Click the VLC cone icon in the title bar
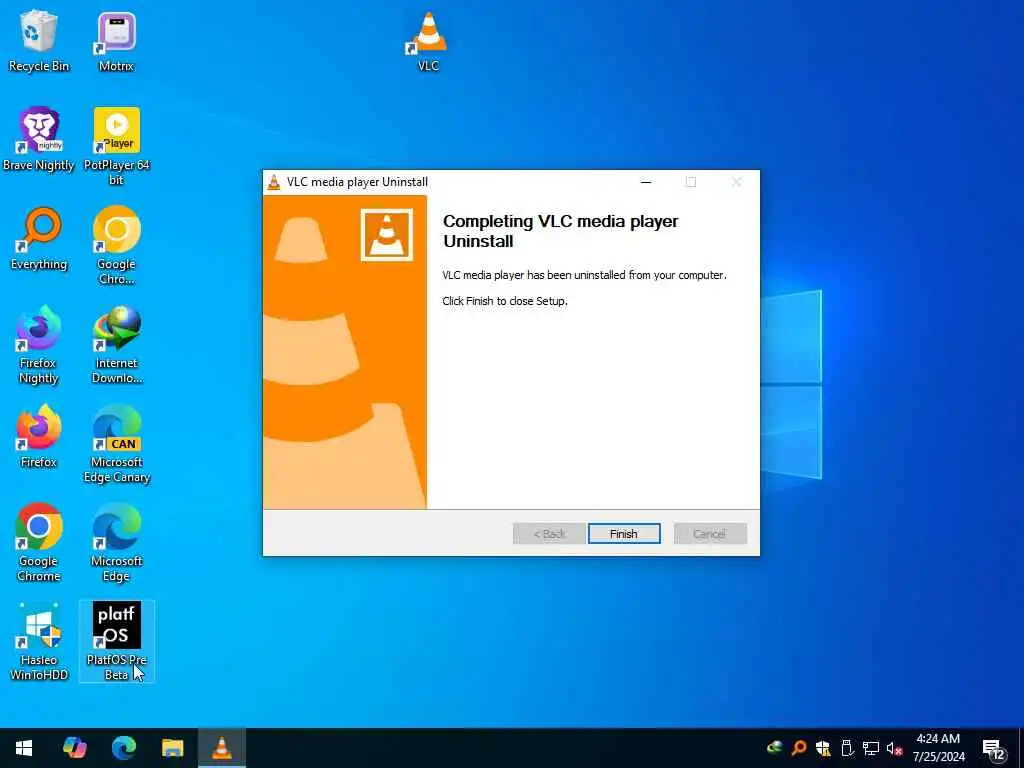This screenshot has width=1024, height=768. pyautogui.click(x=274, y=182)
